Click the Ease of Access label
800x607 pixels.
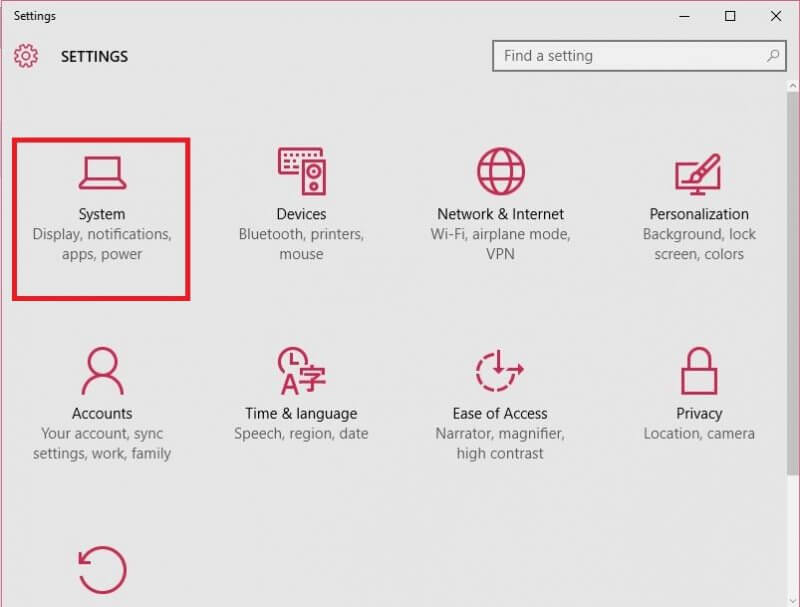pyautogui.click(x=500, y=413)
